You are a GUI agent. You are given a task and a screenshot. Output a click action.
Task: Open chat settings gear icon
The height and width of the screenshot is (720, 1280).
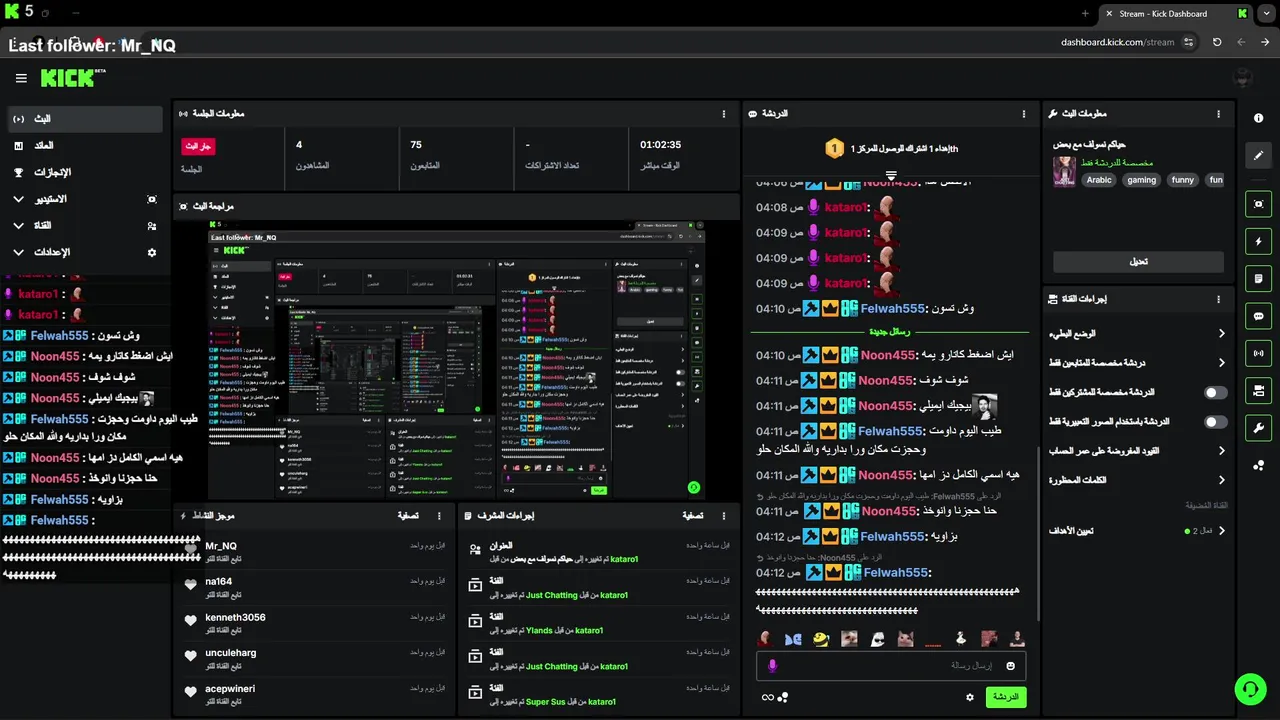[969, 697]
